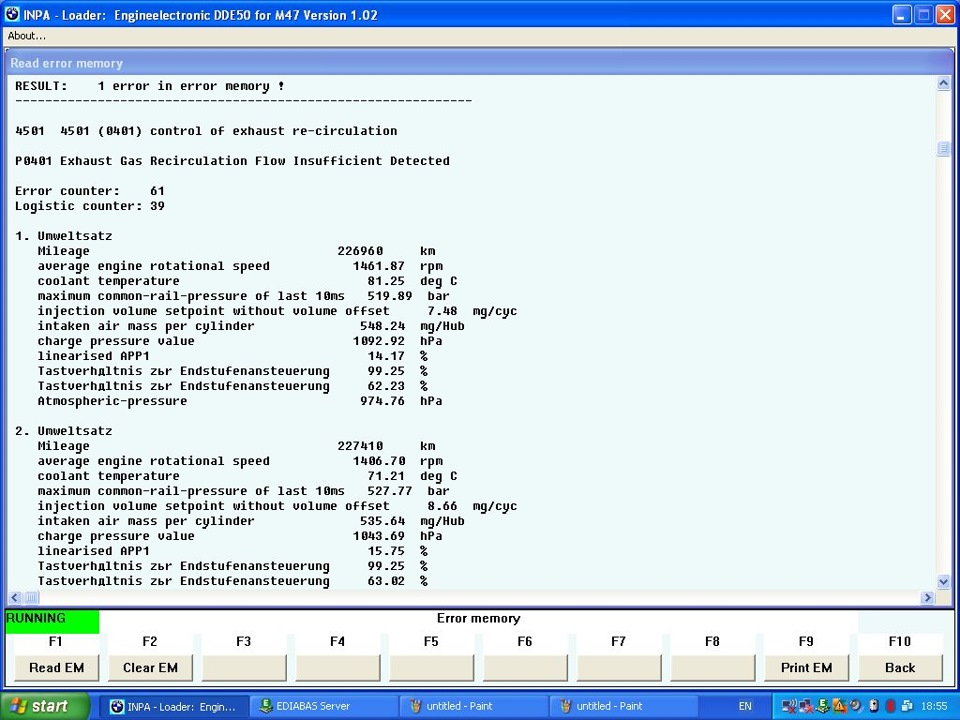960x720 pixels.
Task: Click the horizontal scrollbar right arrow
Action: click(x=927, y=598)
